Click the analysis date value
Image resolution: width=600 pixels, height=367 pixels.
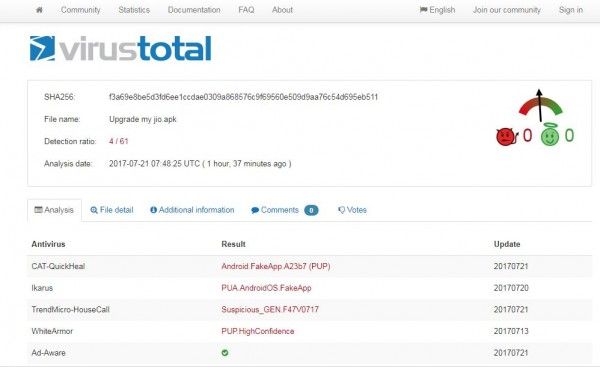[200, 164]
